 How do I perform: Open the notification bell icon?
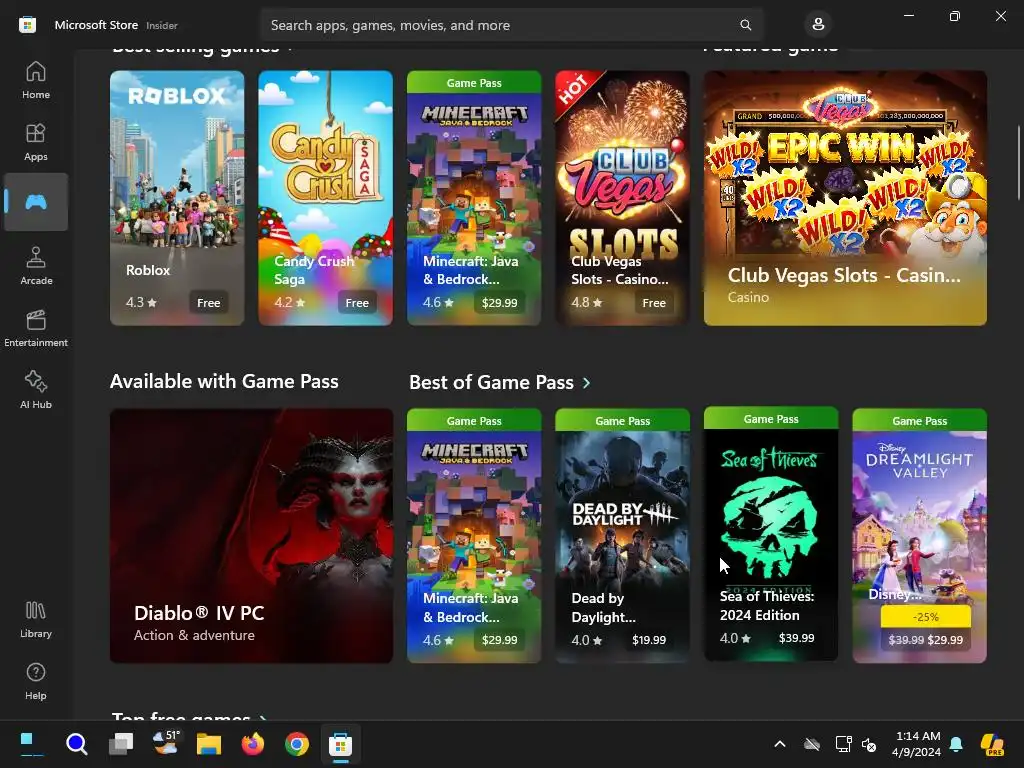[x=956, y=744]
